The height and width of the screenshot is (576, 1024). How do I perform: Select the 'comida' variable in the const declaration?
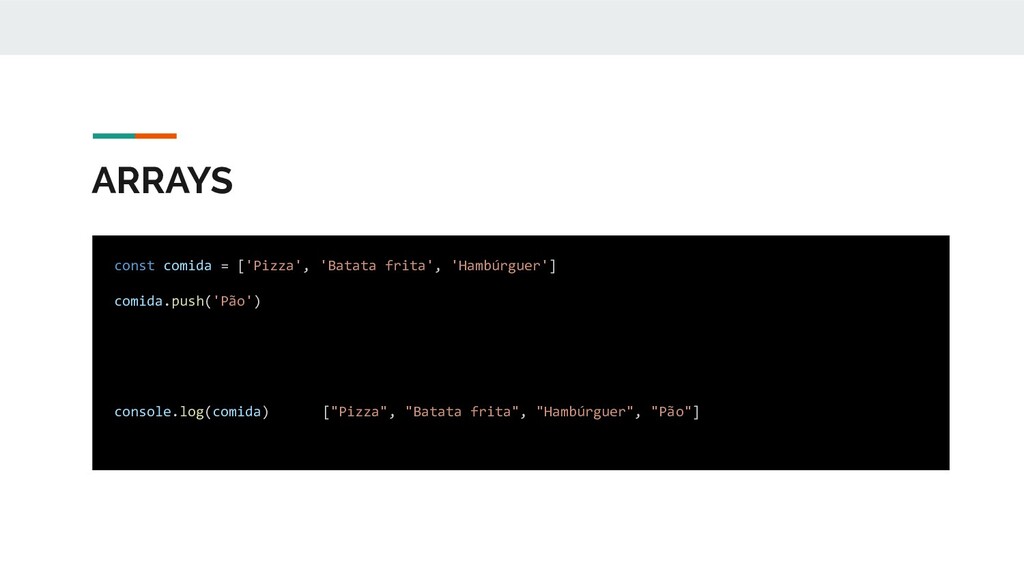click(x=187, y=266)
